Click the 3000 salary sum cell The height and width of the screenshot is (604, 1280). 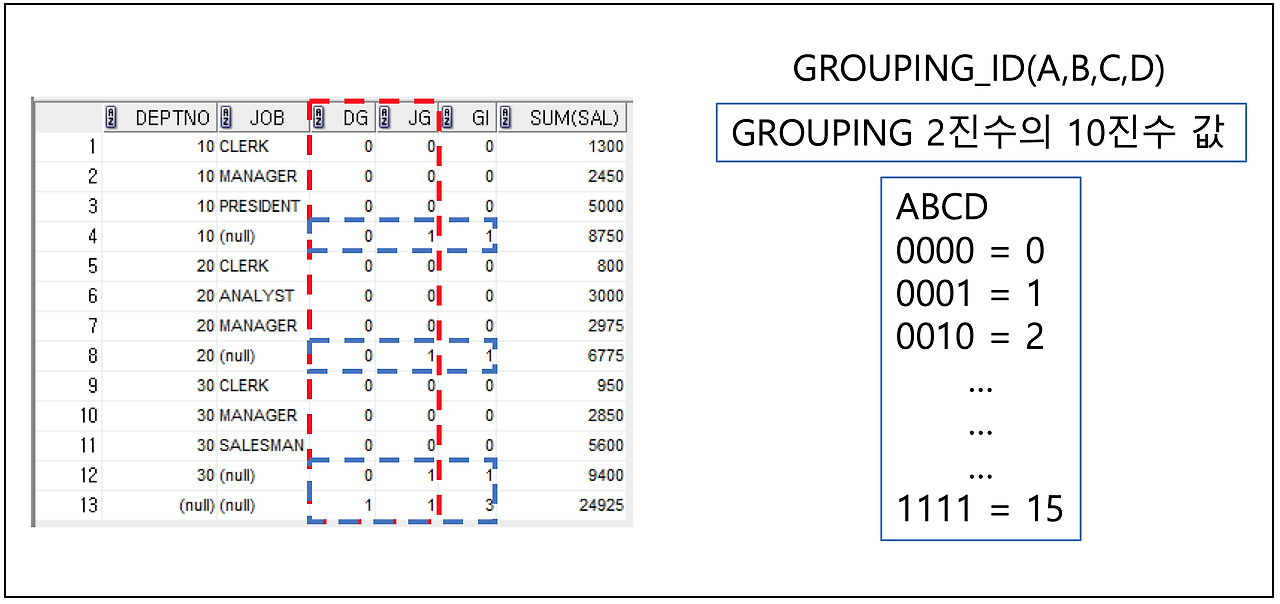click(606, 296)
